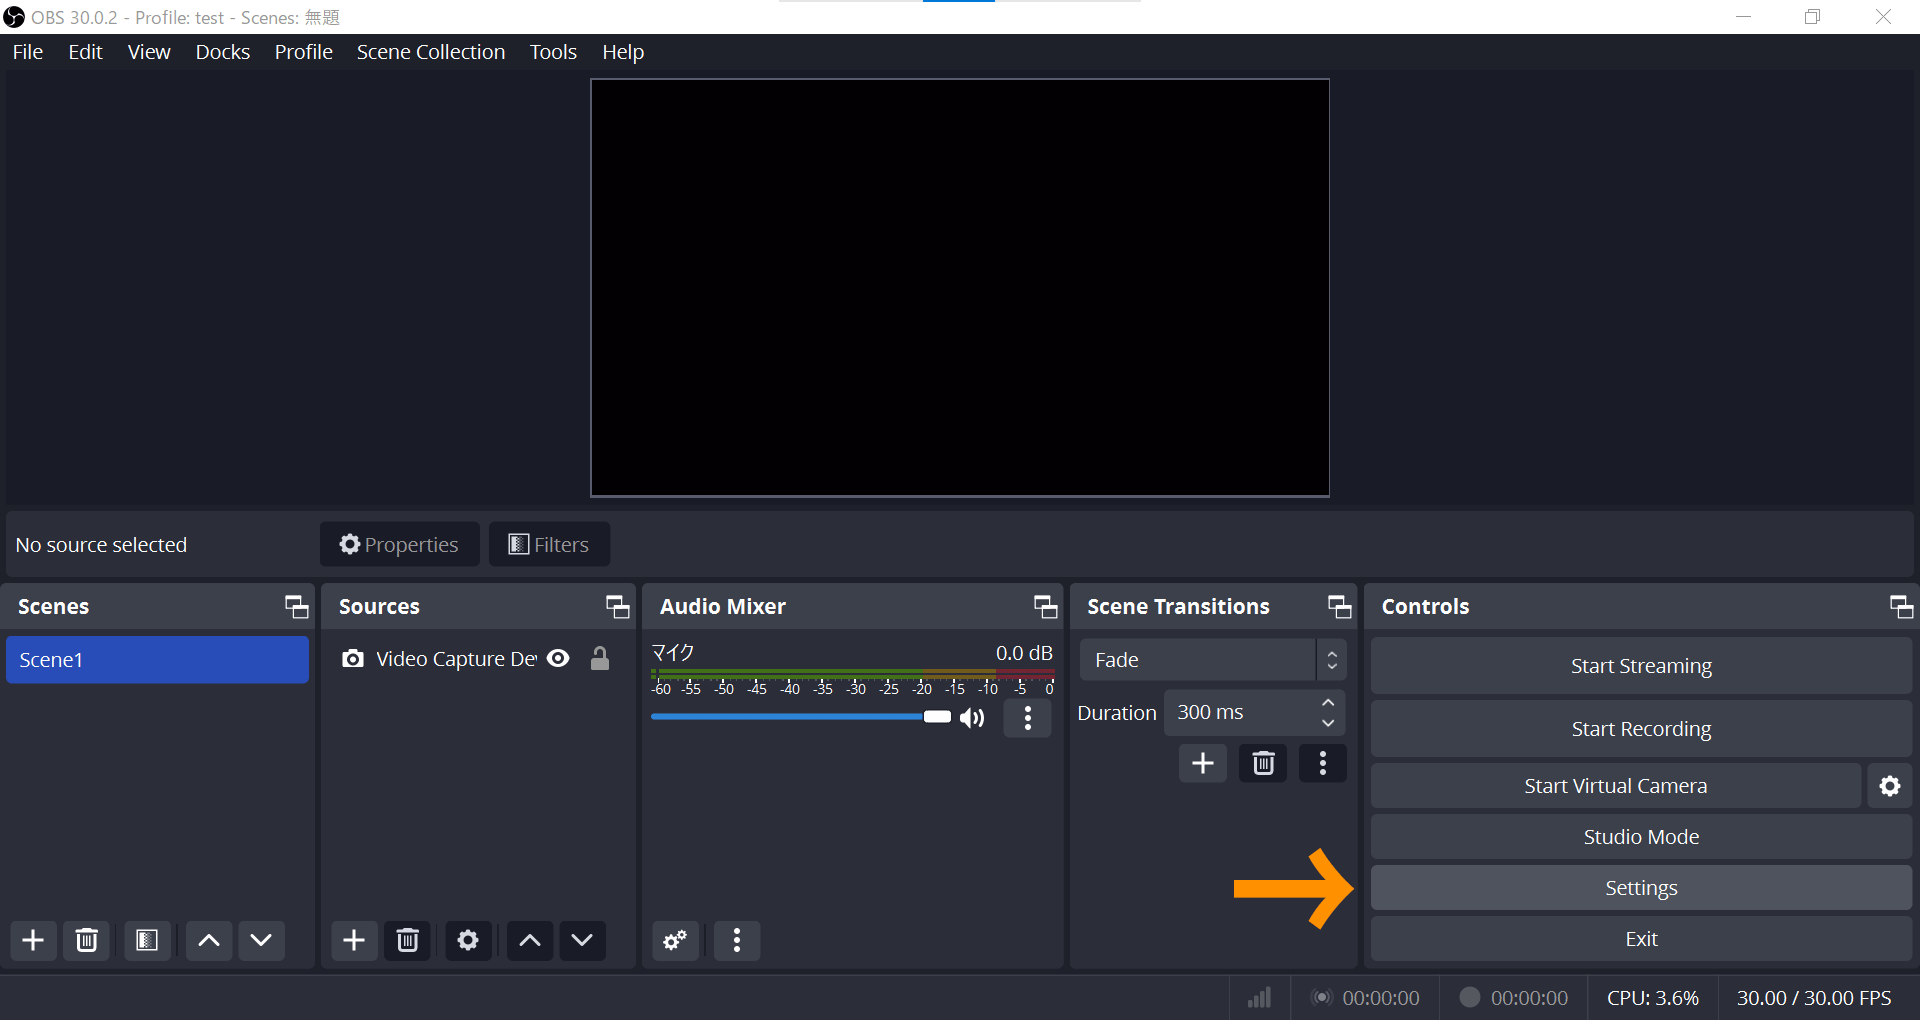Decrease transition duration with down arrow
Screen dimensions: 1920x1020
tap(1328, 723)
